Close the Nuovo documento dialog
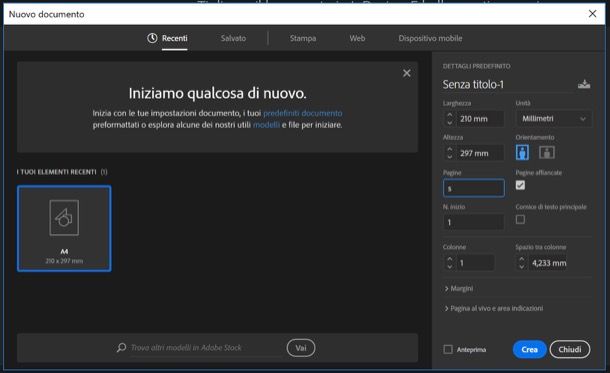Image resolution: width=610 pixels, height=373 pixels. point(592,14)
